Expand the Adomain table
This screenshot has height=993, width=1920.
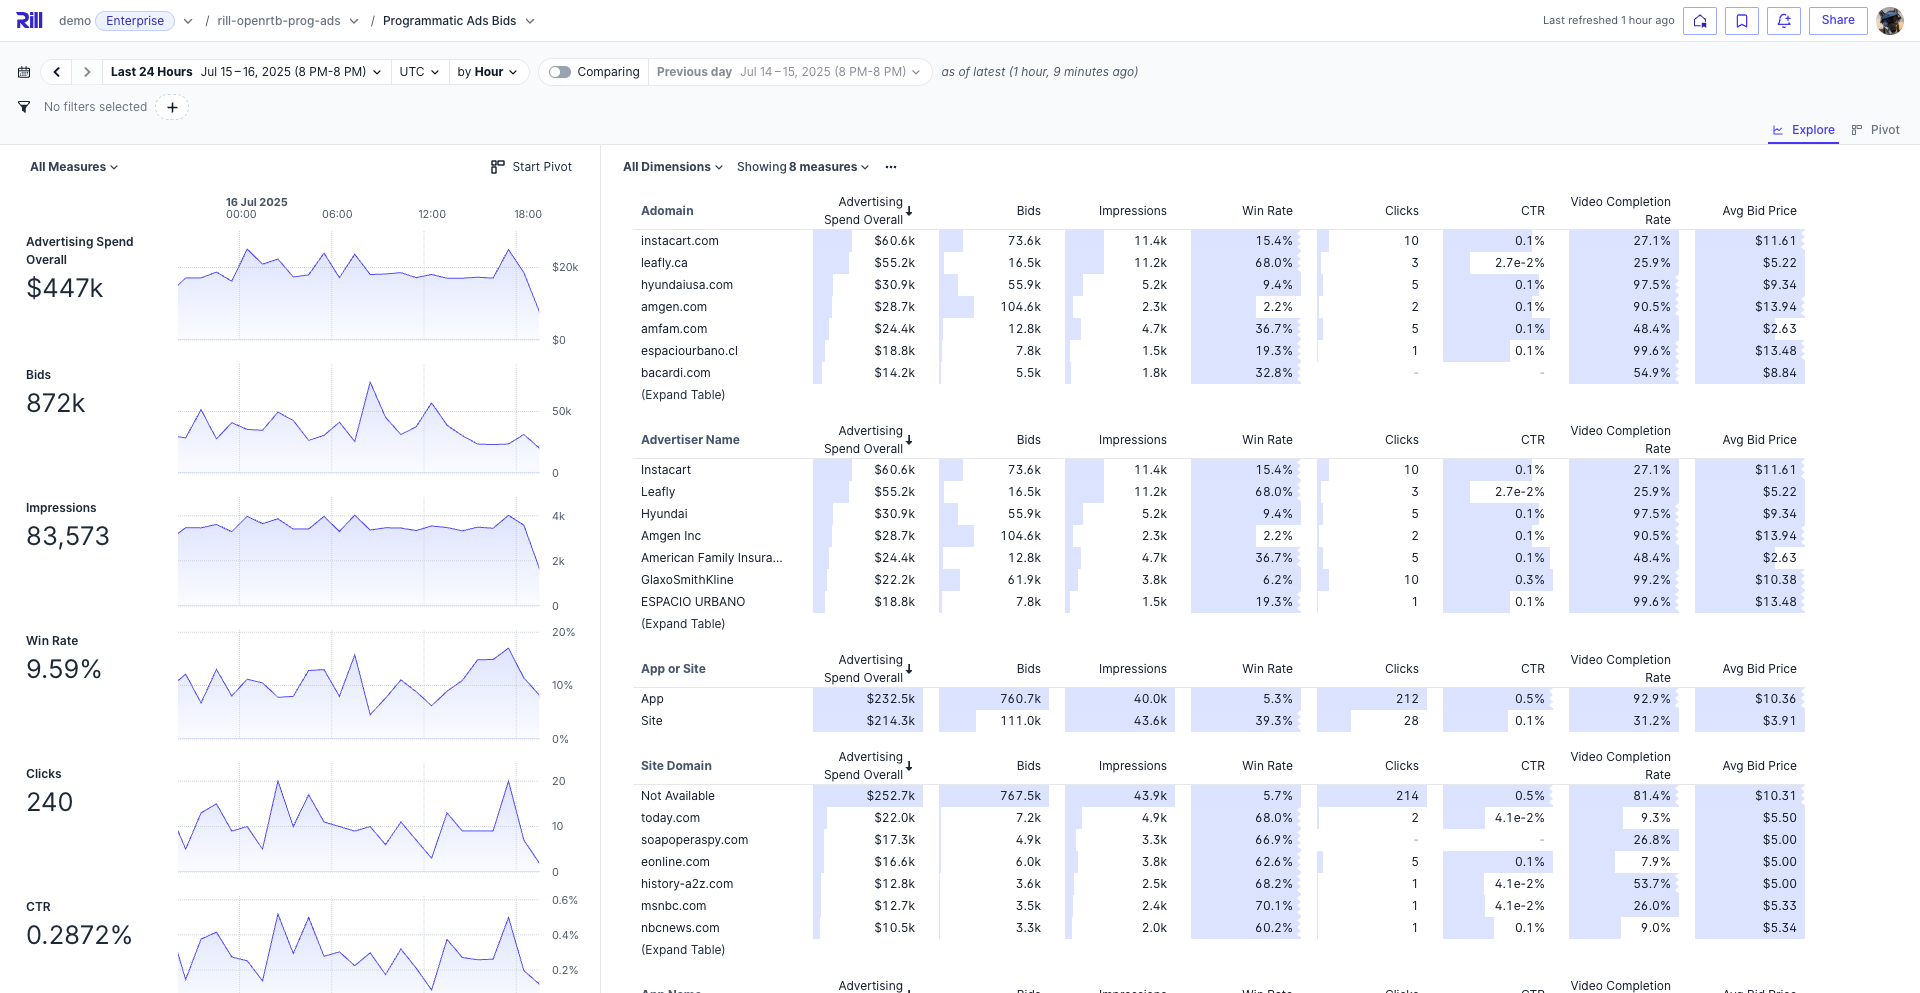tap(683, 394)
